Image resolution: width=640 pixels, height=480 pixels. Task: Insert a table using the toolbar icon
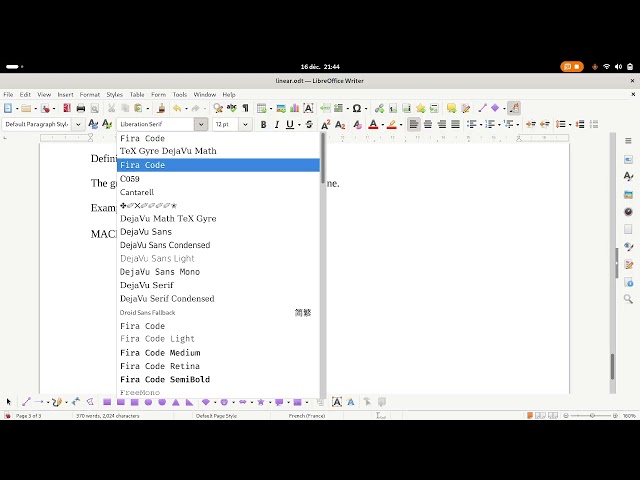click(262, 108)
